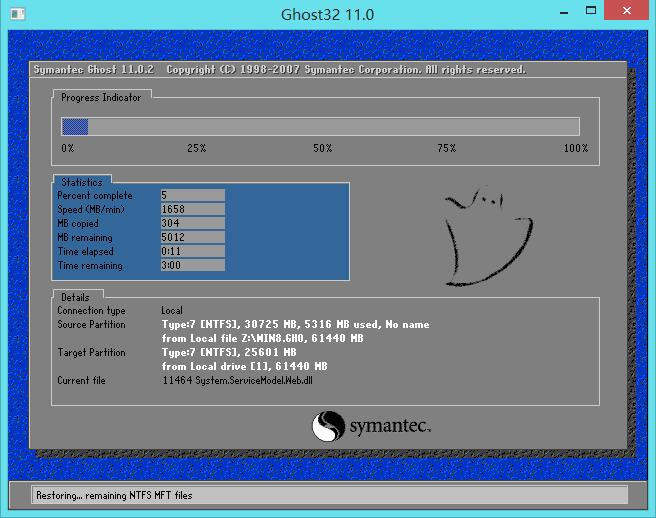Screen dimensions: 656x518
Task: Click the MB copied value field
Action: coord(192,224)
